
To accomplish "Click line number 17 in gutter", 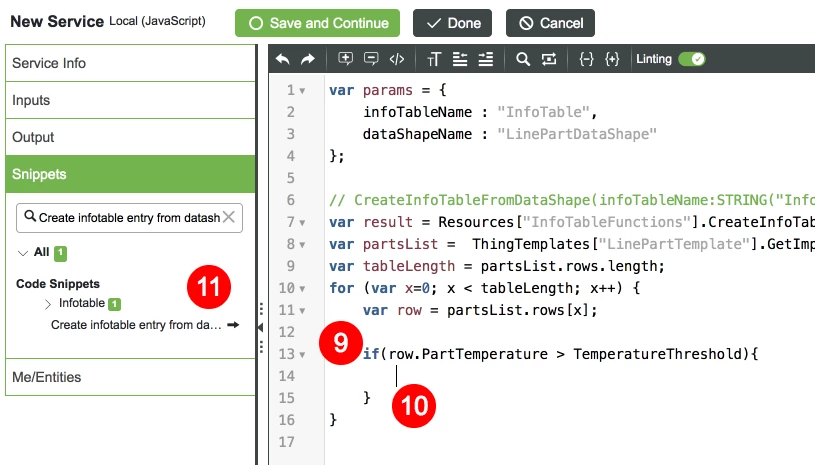I will tap(286, 442).
